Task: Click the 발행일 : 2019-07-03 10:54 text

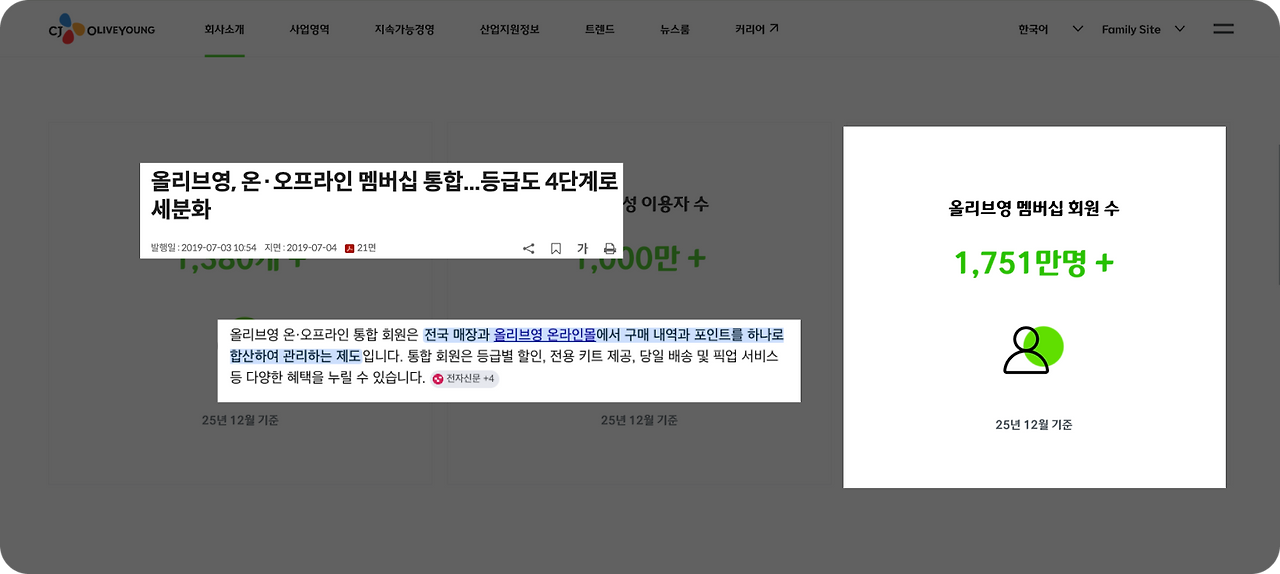Action: coord(204,248)
